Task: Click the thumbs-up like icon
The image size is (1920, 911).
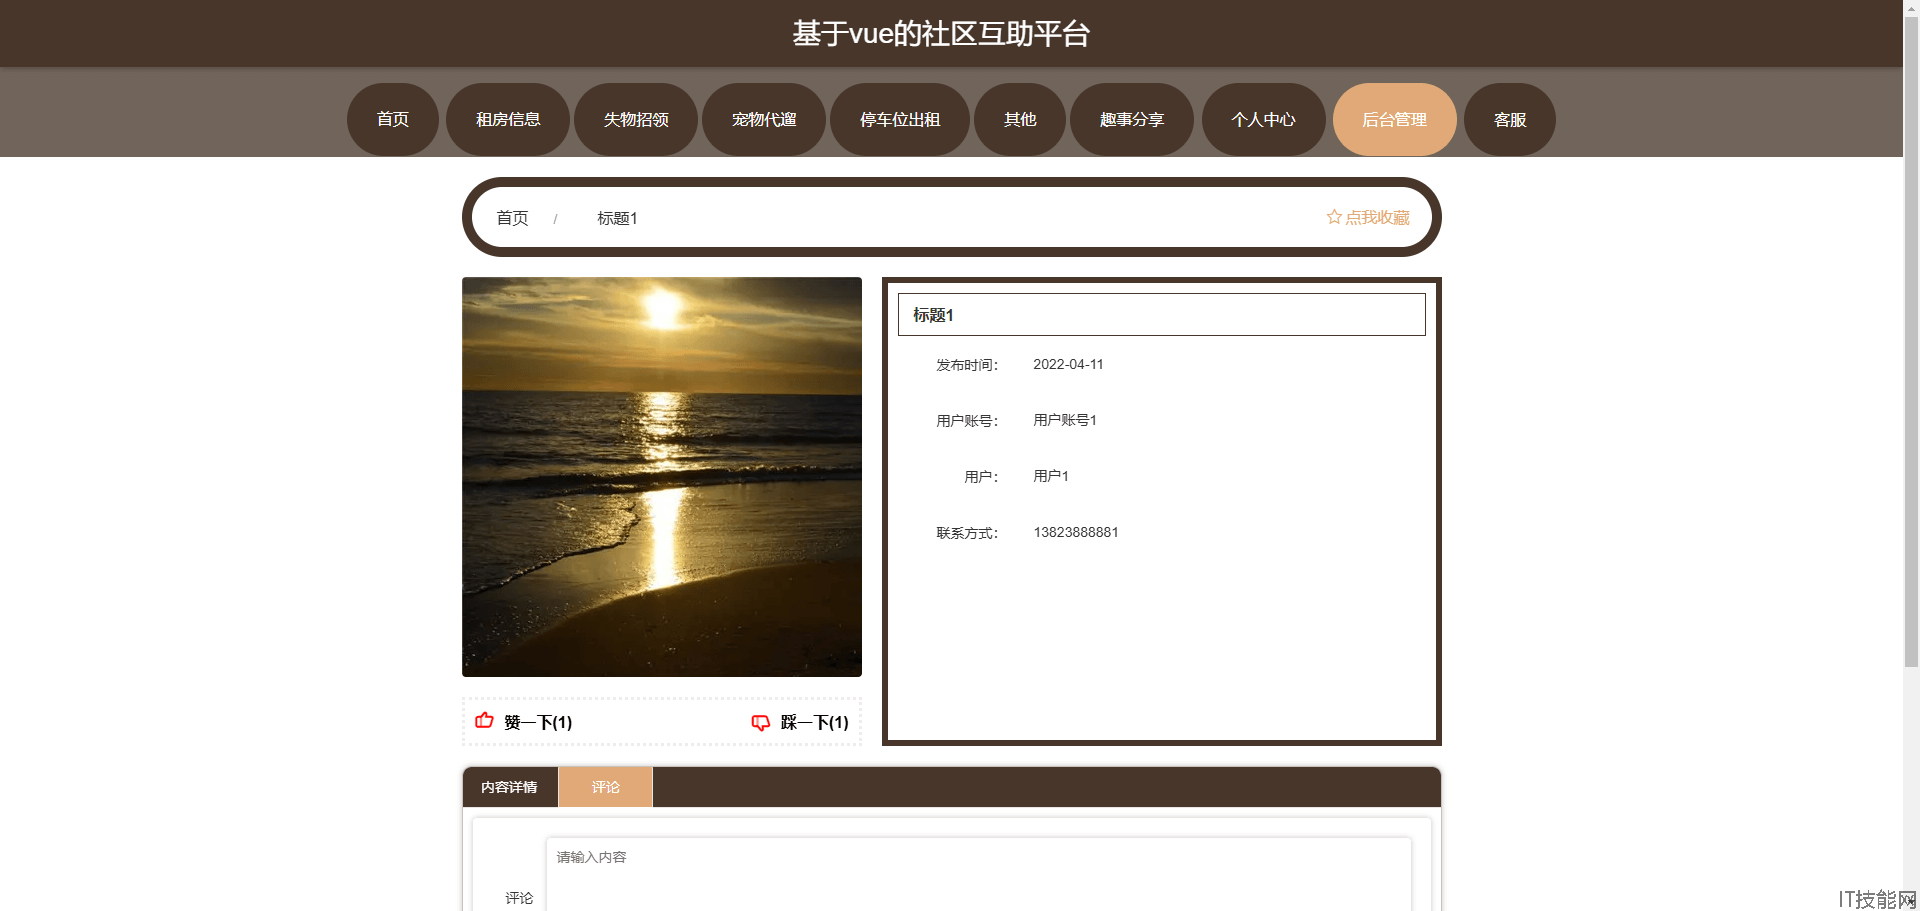Action: pyautogui.click(x=484, y=720)
